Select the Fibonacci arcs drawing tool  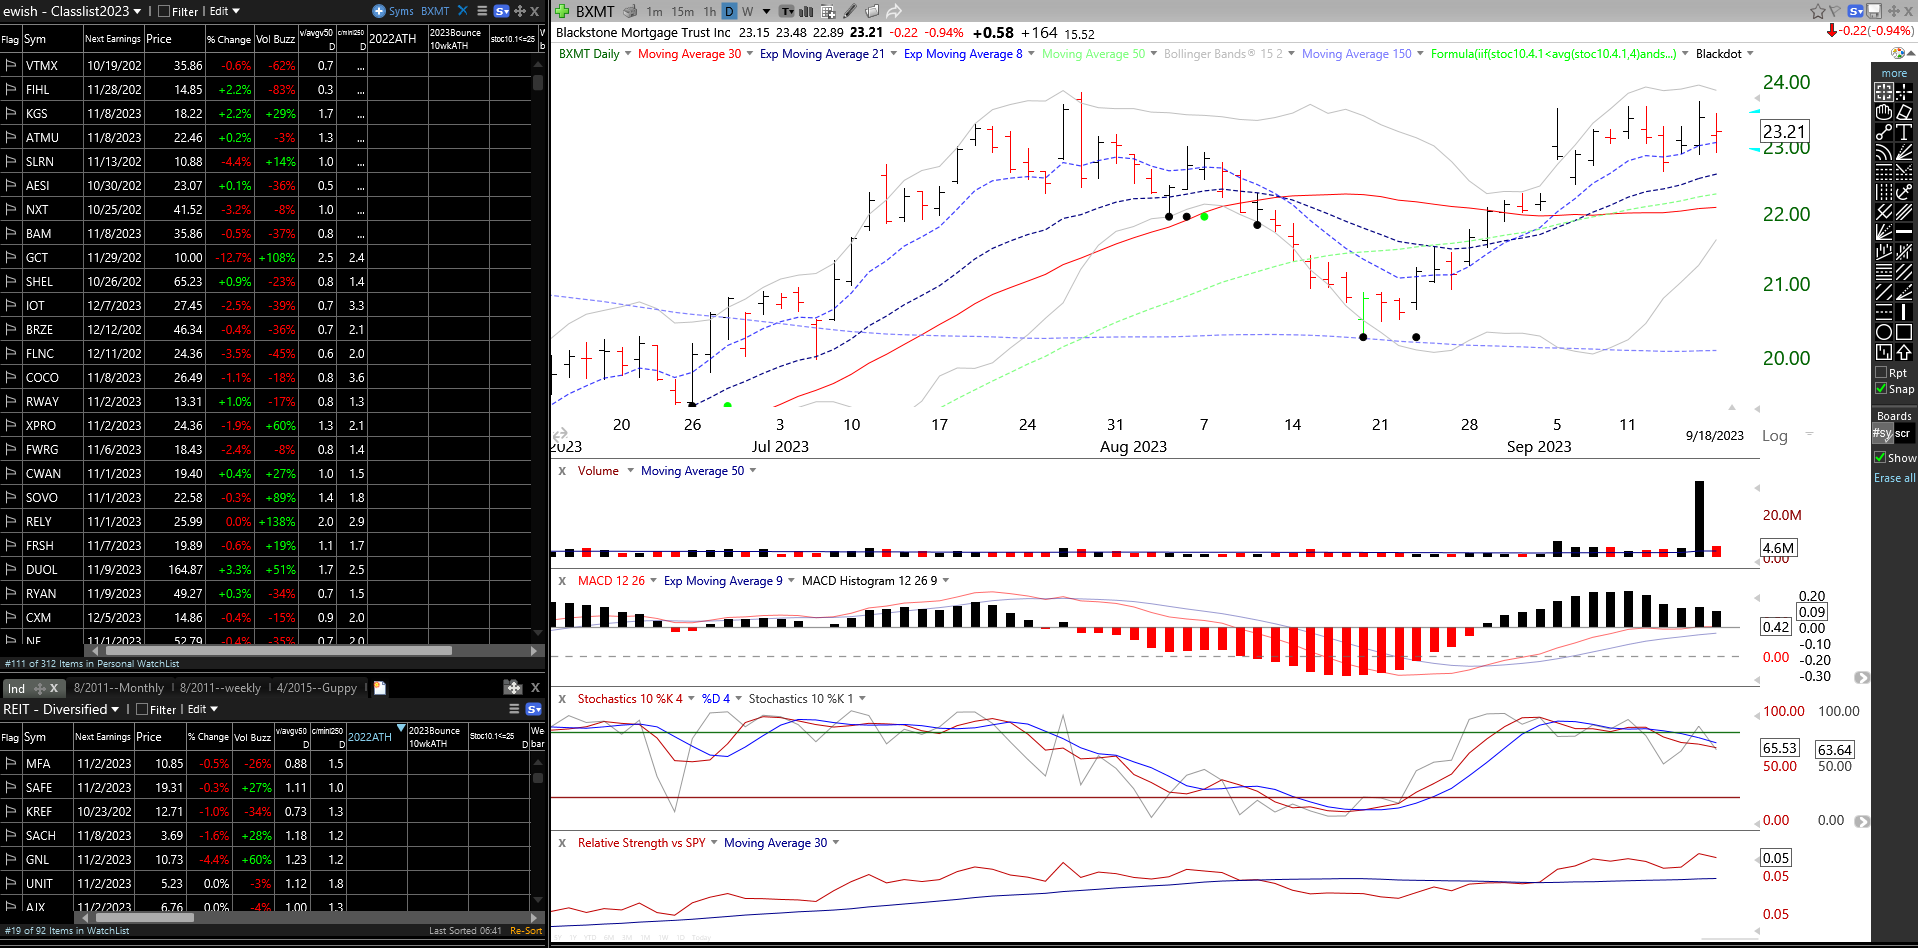1884,151
